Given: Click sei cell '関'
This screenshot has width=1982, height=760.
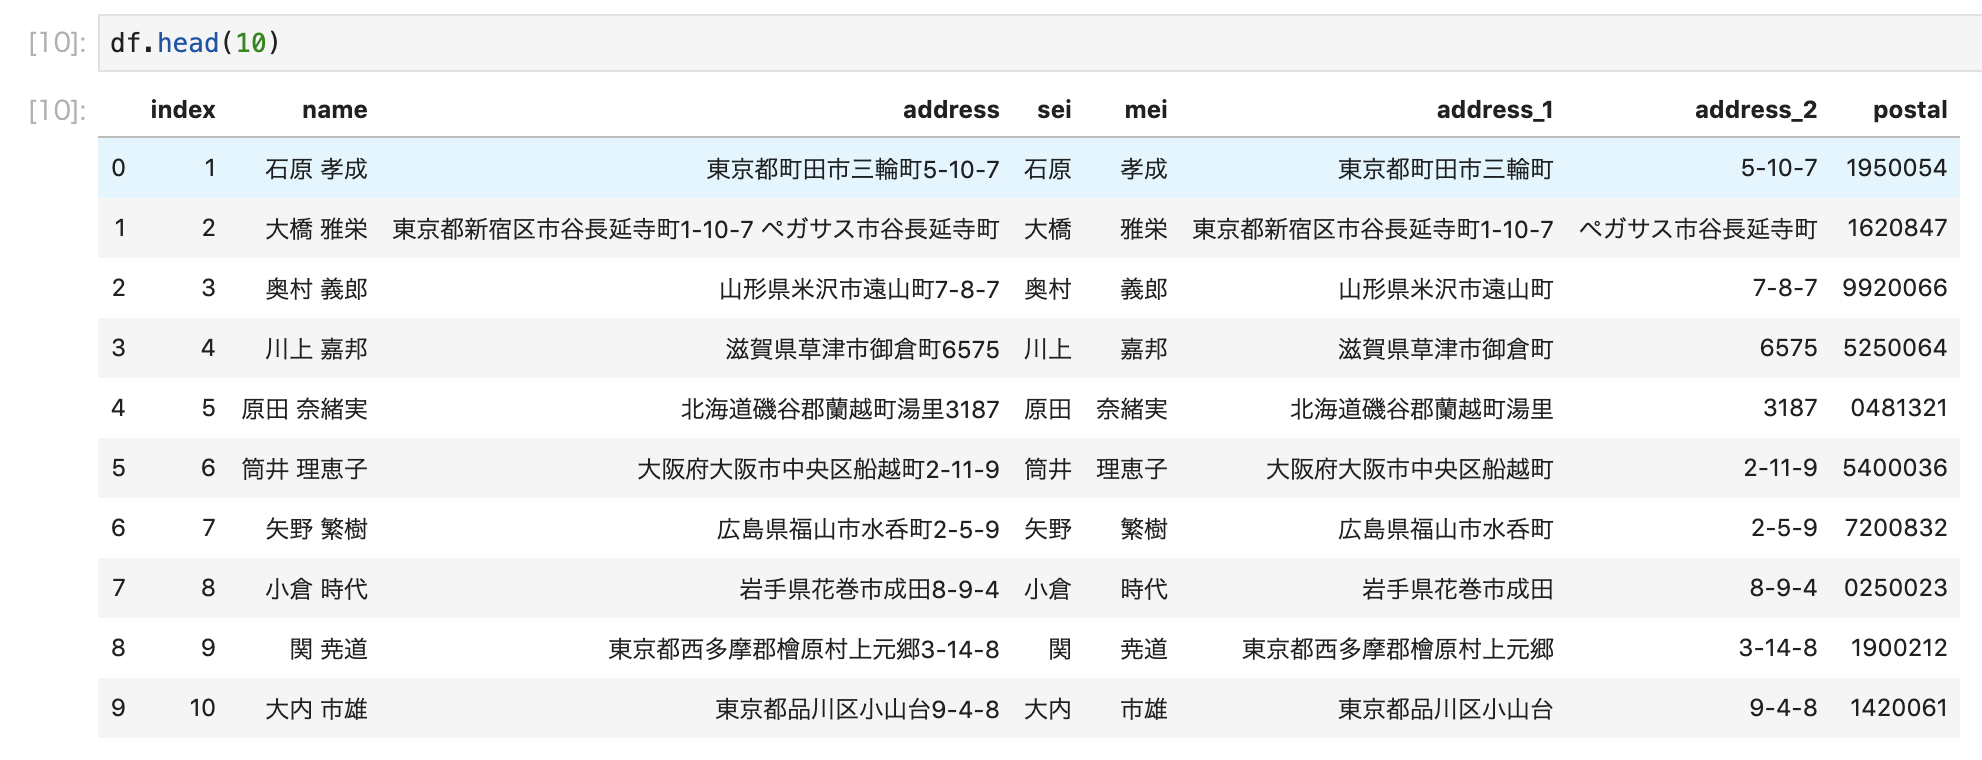Looking at the screenshot, I should click(1060, 649).
